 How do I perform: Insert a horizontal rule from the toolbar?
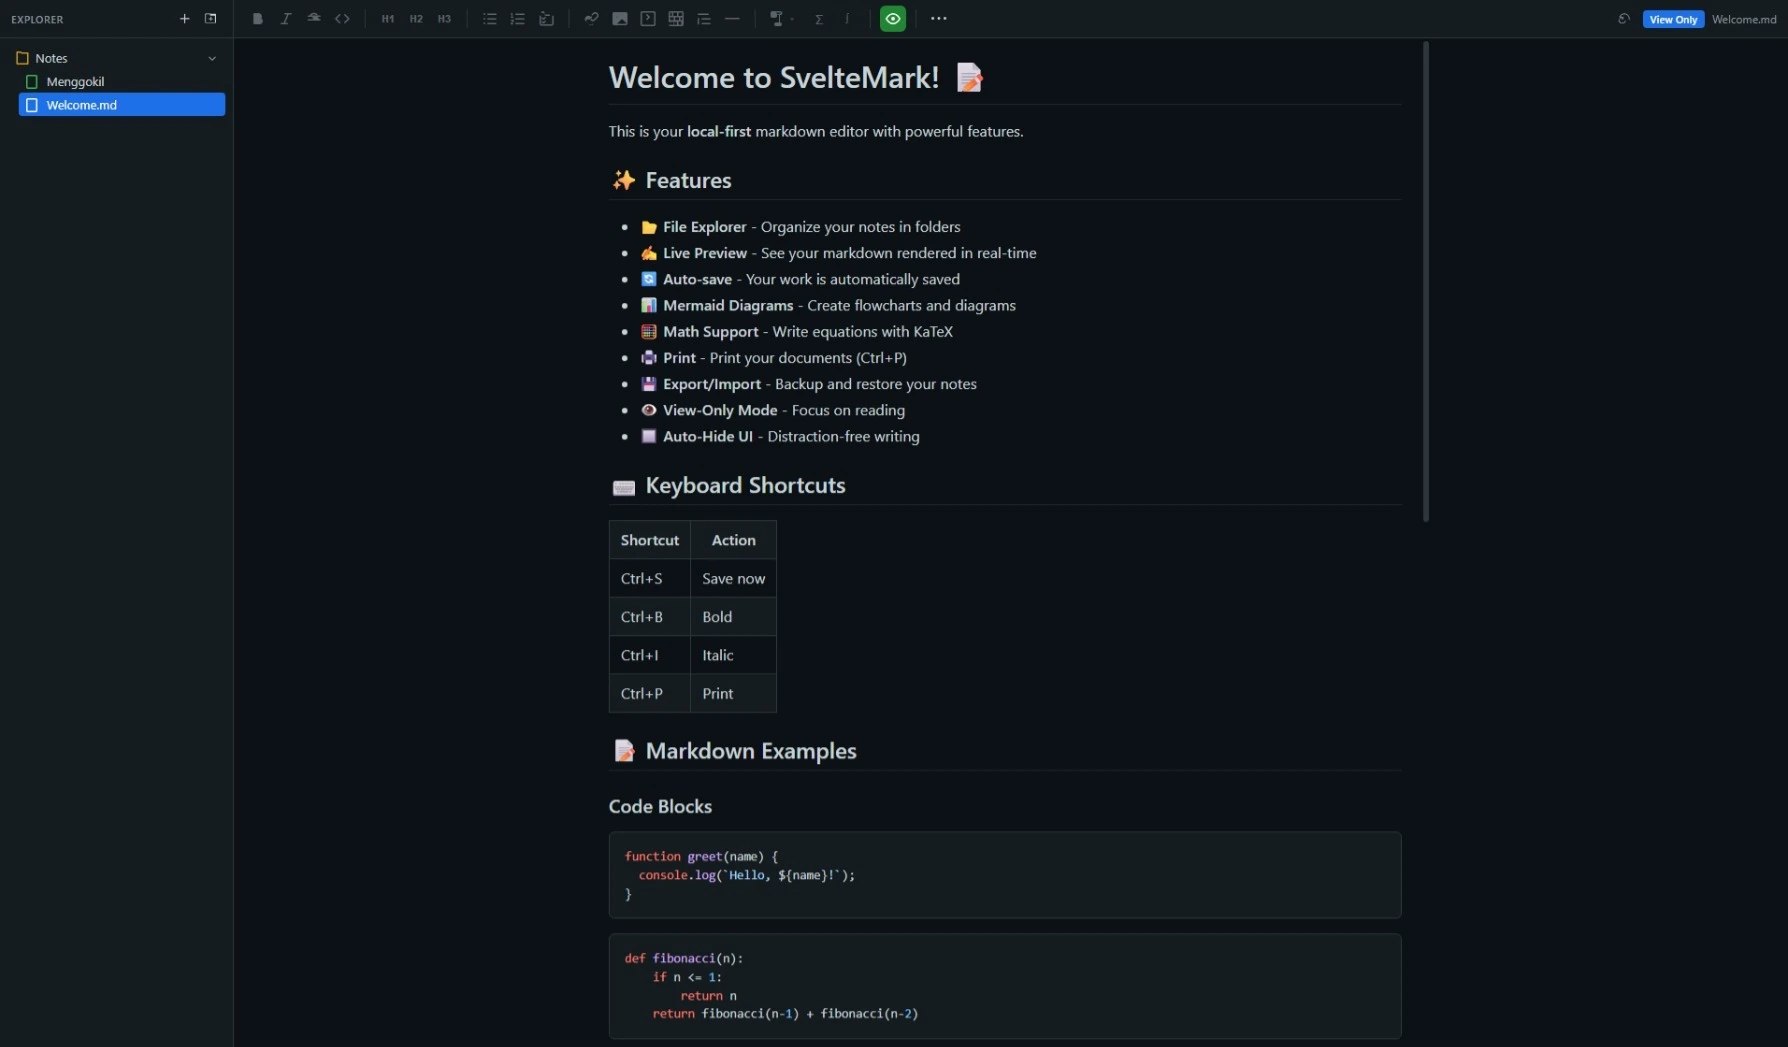[732, 18]
